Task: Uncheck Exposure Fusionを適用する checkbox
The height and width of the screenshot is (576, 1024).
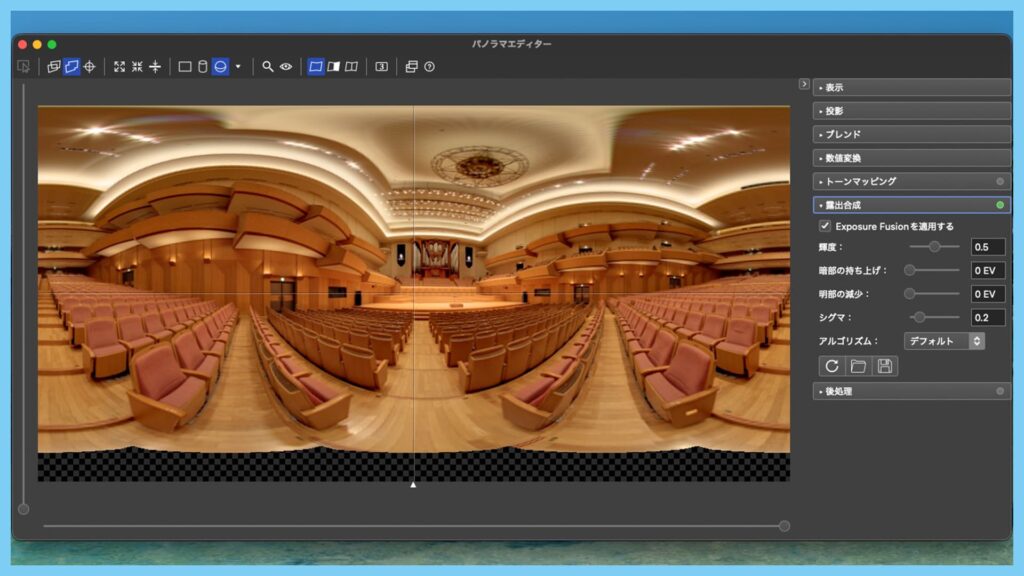Action: 825,227
